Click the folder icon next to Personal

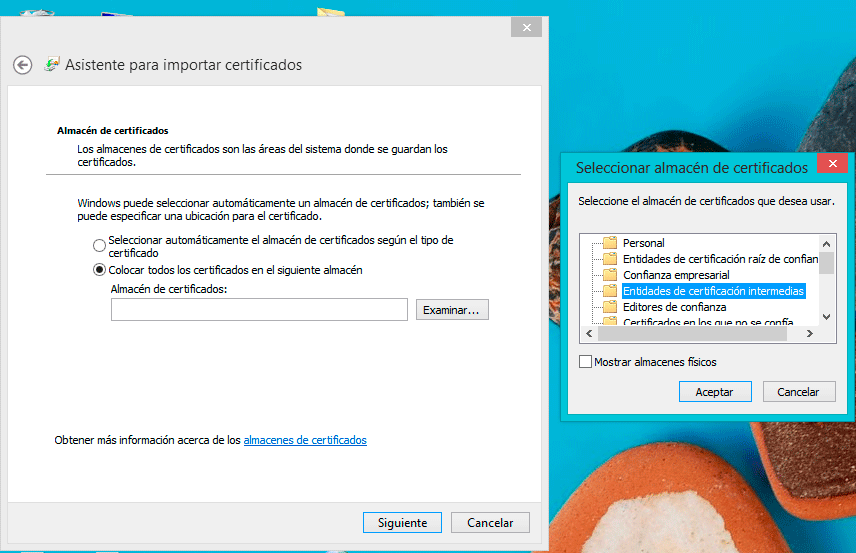pos(610,242)
